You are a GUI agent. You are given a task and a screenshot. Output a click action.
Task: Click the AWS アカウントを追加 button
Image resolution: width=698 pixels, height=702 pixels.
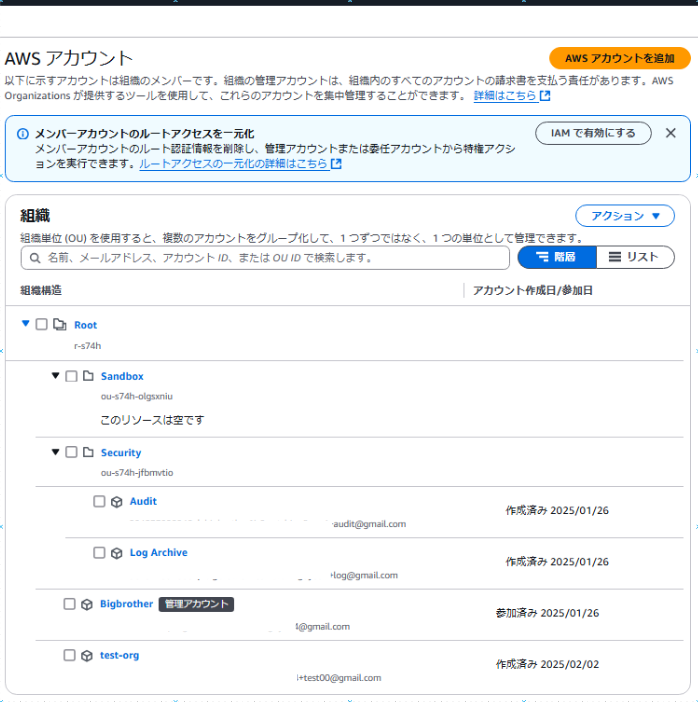(x=620, y=58)
